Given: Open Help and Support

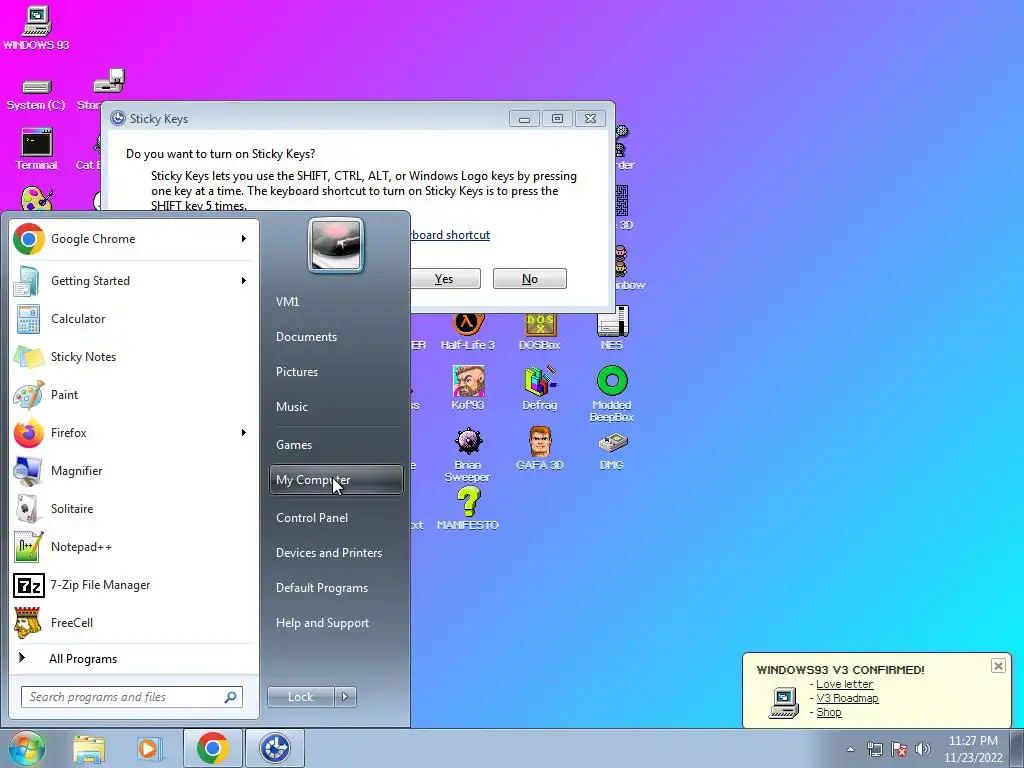Looking at the screenshot, I should click(x=336, y=623).
